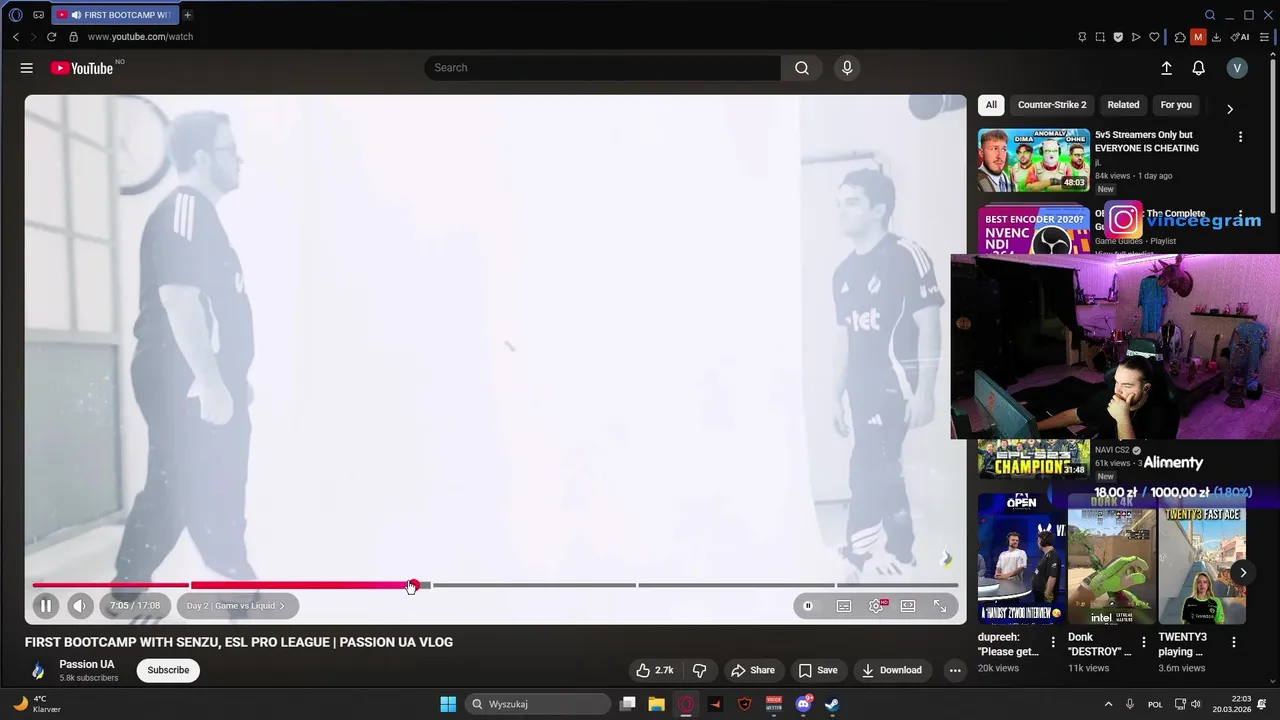Open the 'BEST ENCODER 2020?' thumbnail

pos(1034,231)
